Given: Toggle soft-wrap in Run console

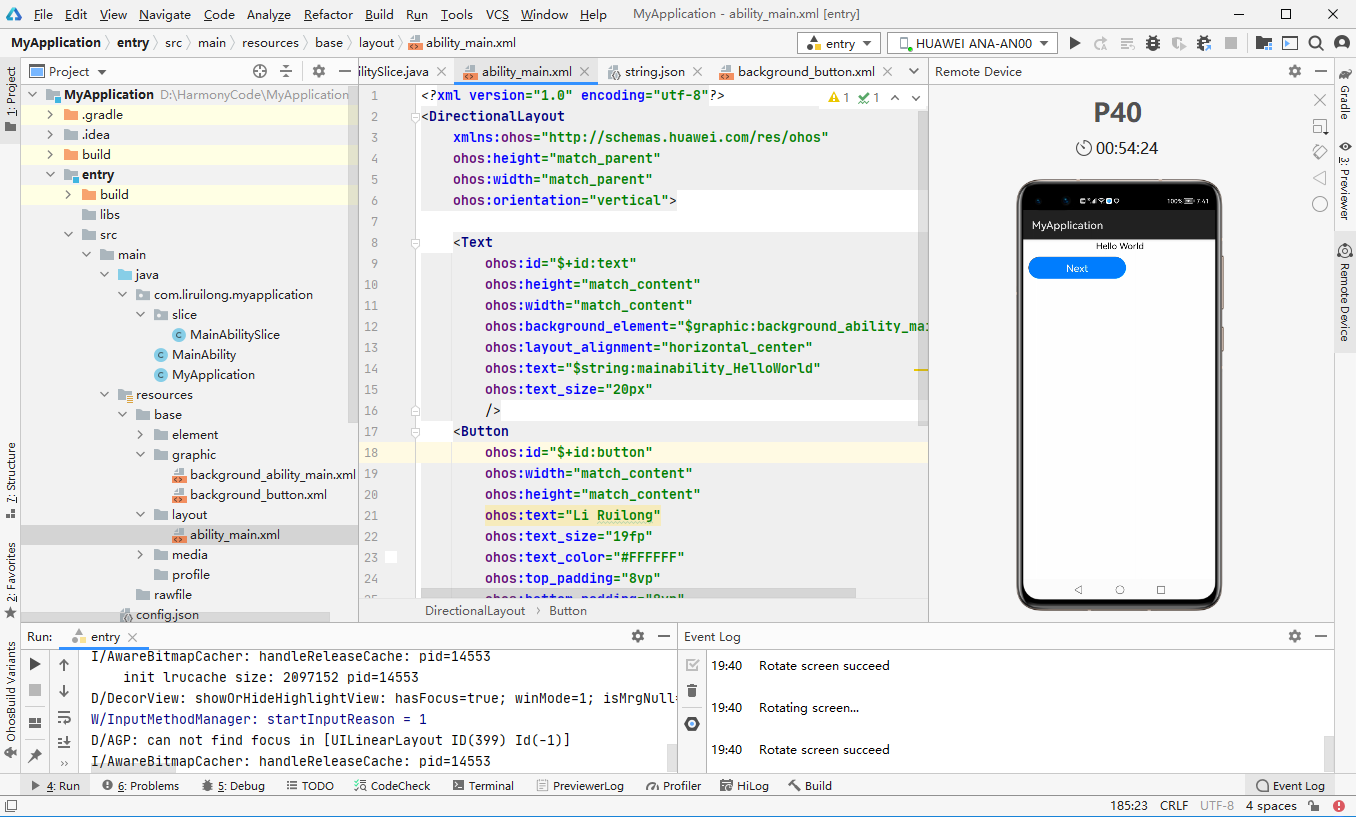Looking at the screenshot, I should 64,717.
